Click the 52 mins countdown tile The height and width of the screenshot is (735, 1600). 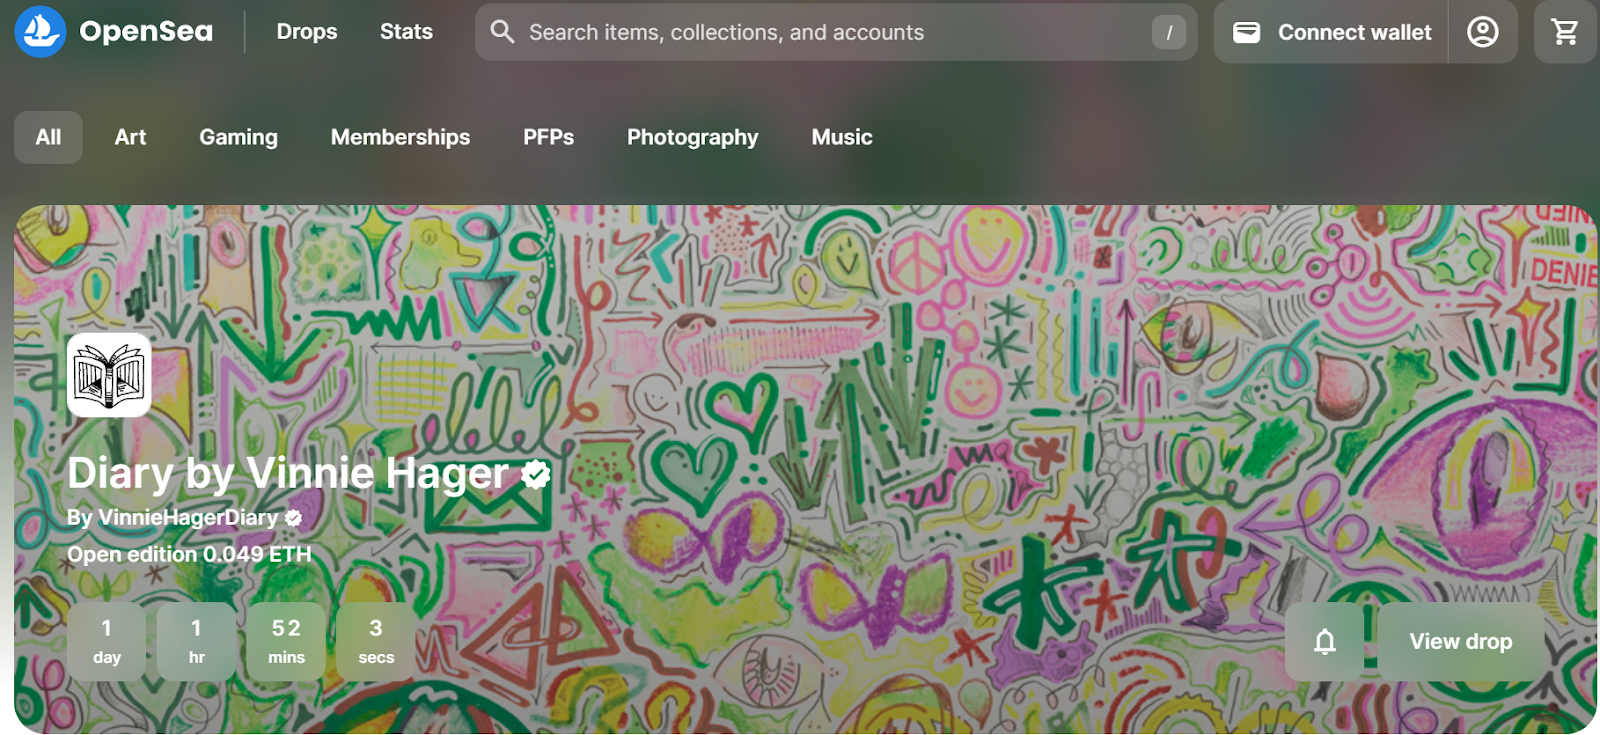click(x=286, y=641)
